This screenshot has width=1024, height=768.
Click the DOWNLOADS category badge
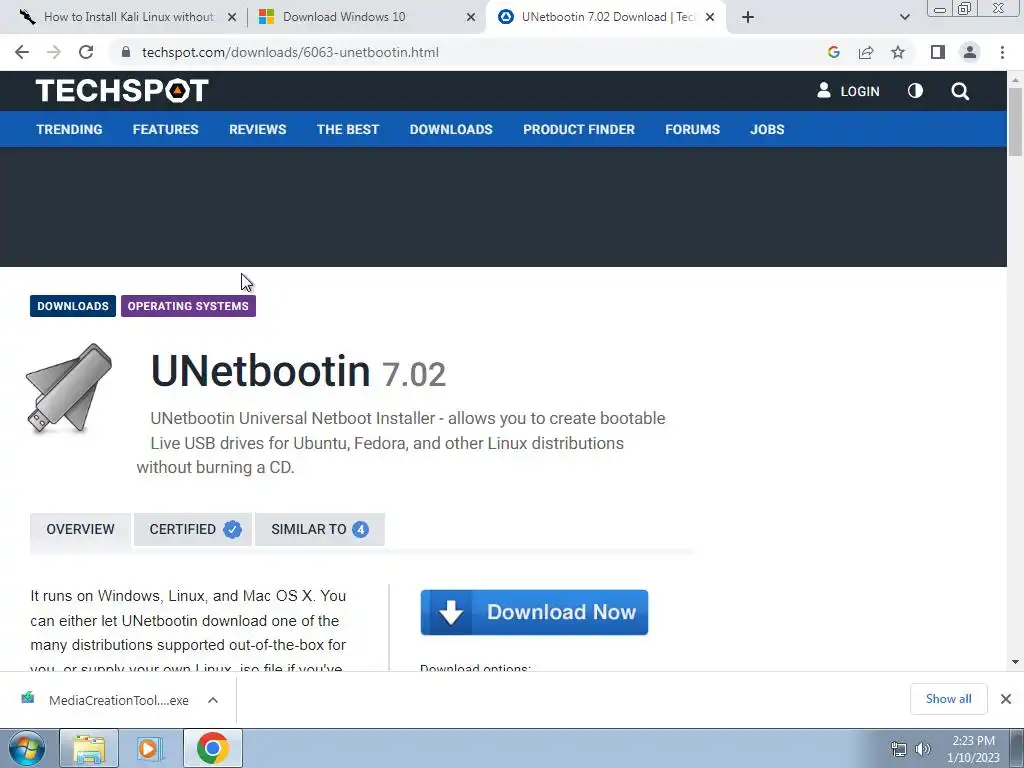pyautogui.click(x=73, y=306)
